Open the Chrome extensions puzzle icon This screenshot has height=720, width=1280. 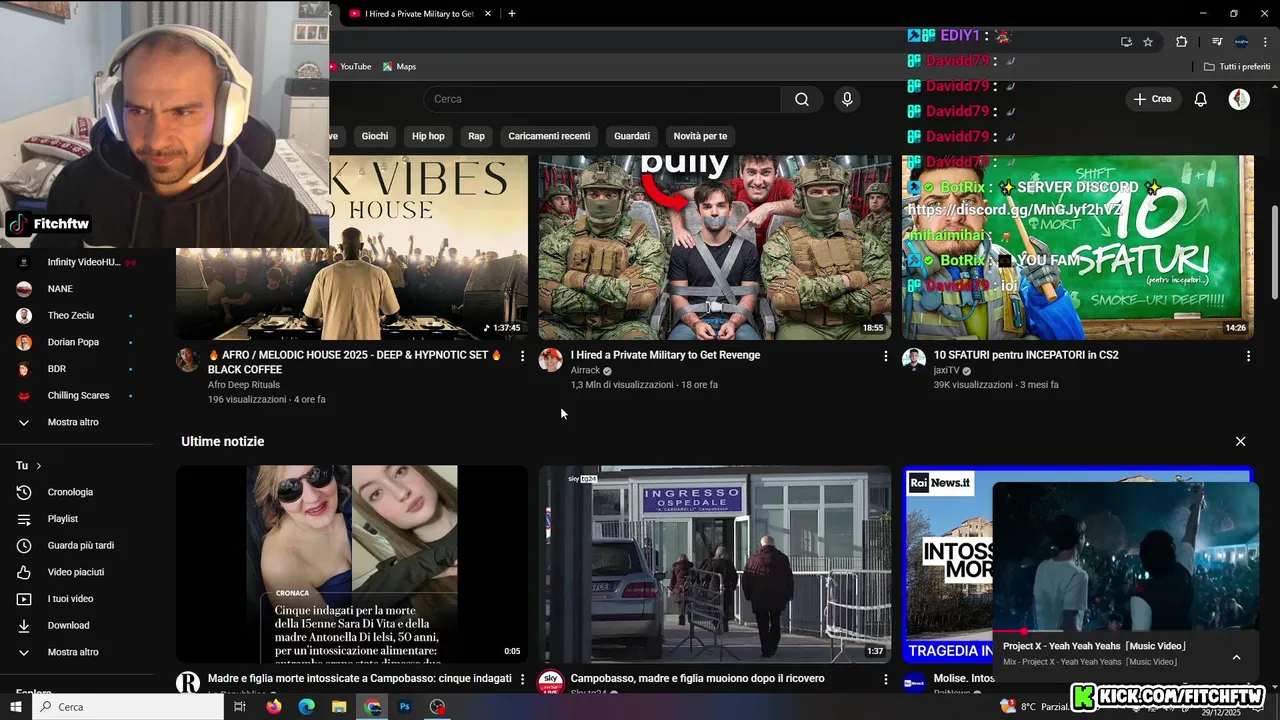[x=1181, y=42]
